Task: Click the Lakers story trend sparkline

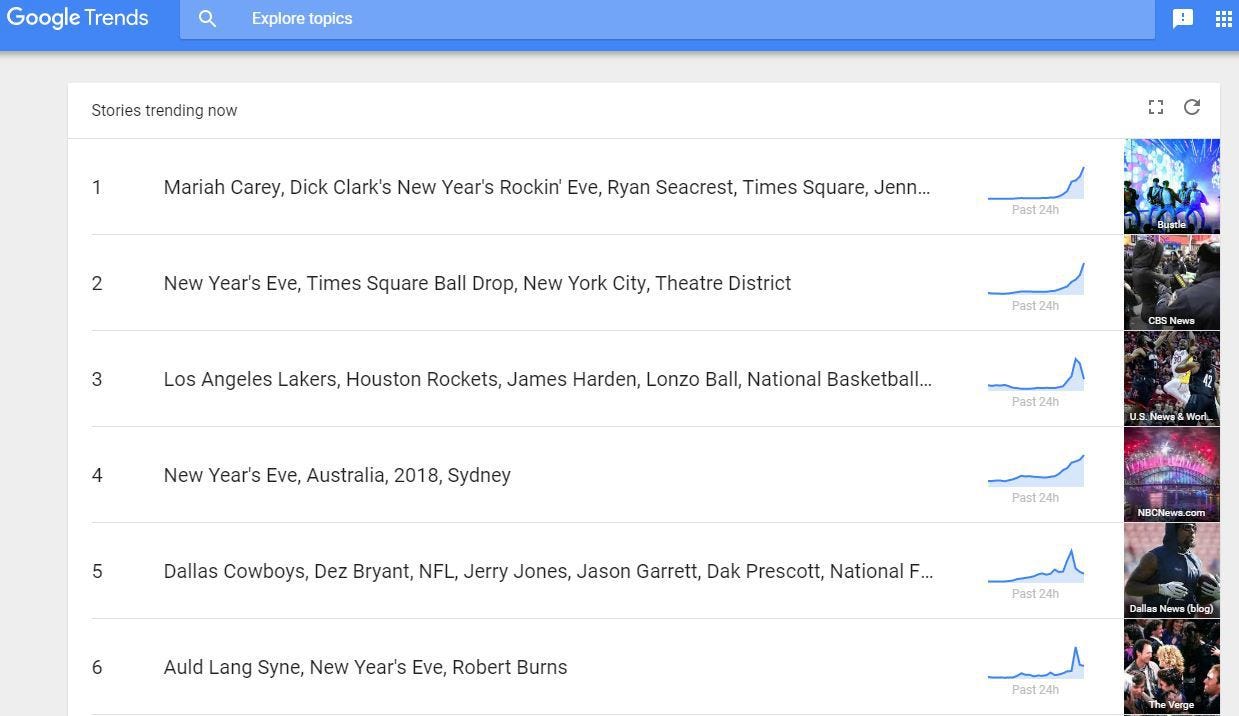Action: [x=1036, y=377]
